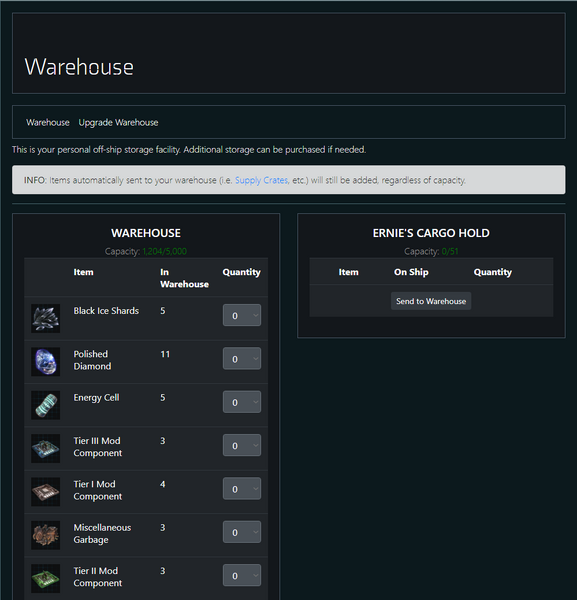Click the Polished Diamond name
This screenshot has height=600, width=577.
pyautogui.click(x=92, y=360)
